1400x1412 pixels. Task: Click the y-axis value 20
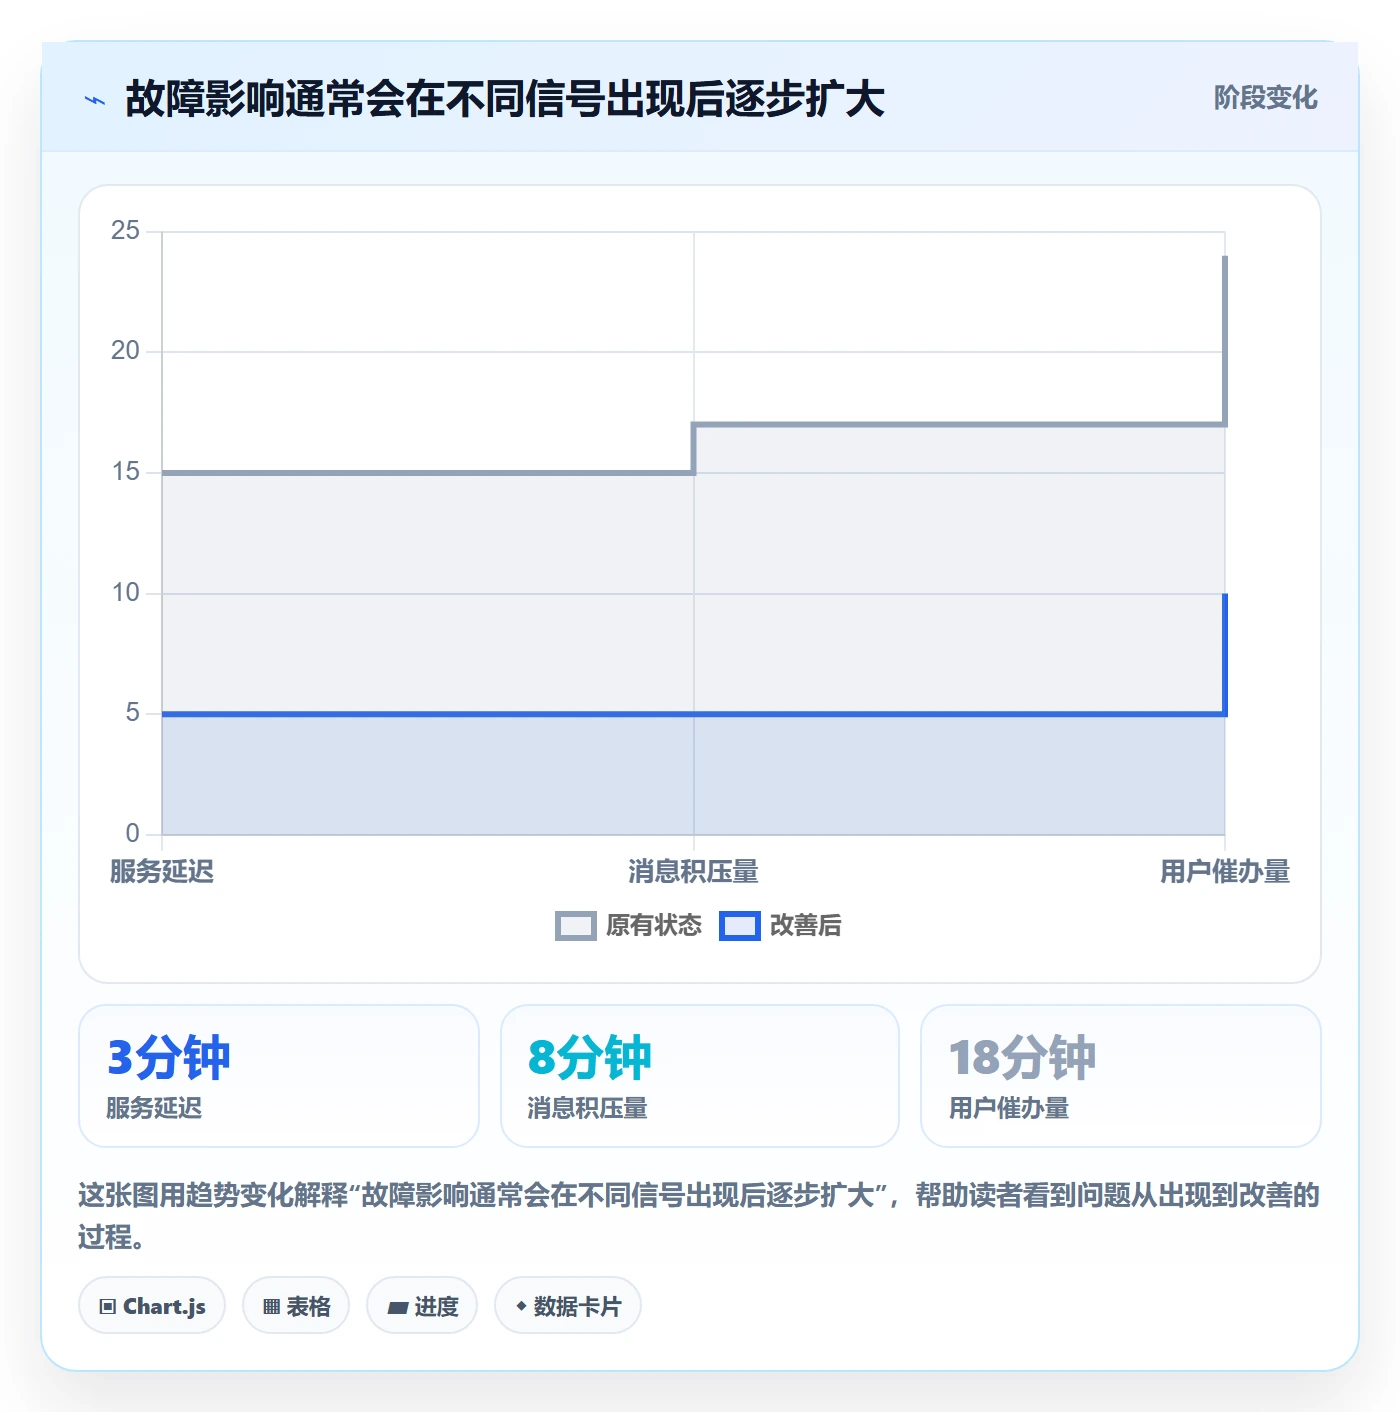126,351
